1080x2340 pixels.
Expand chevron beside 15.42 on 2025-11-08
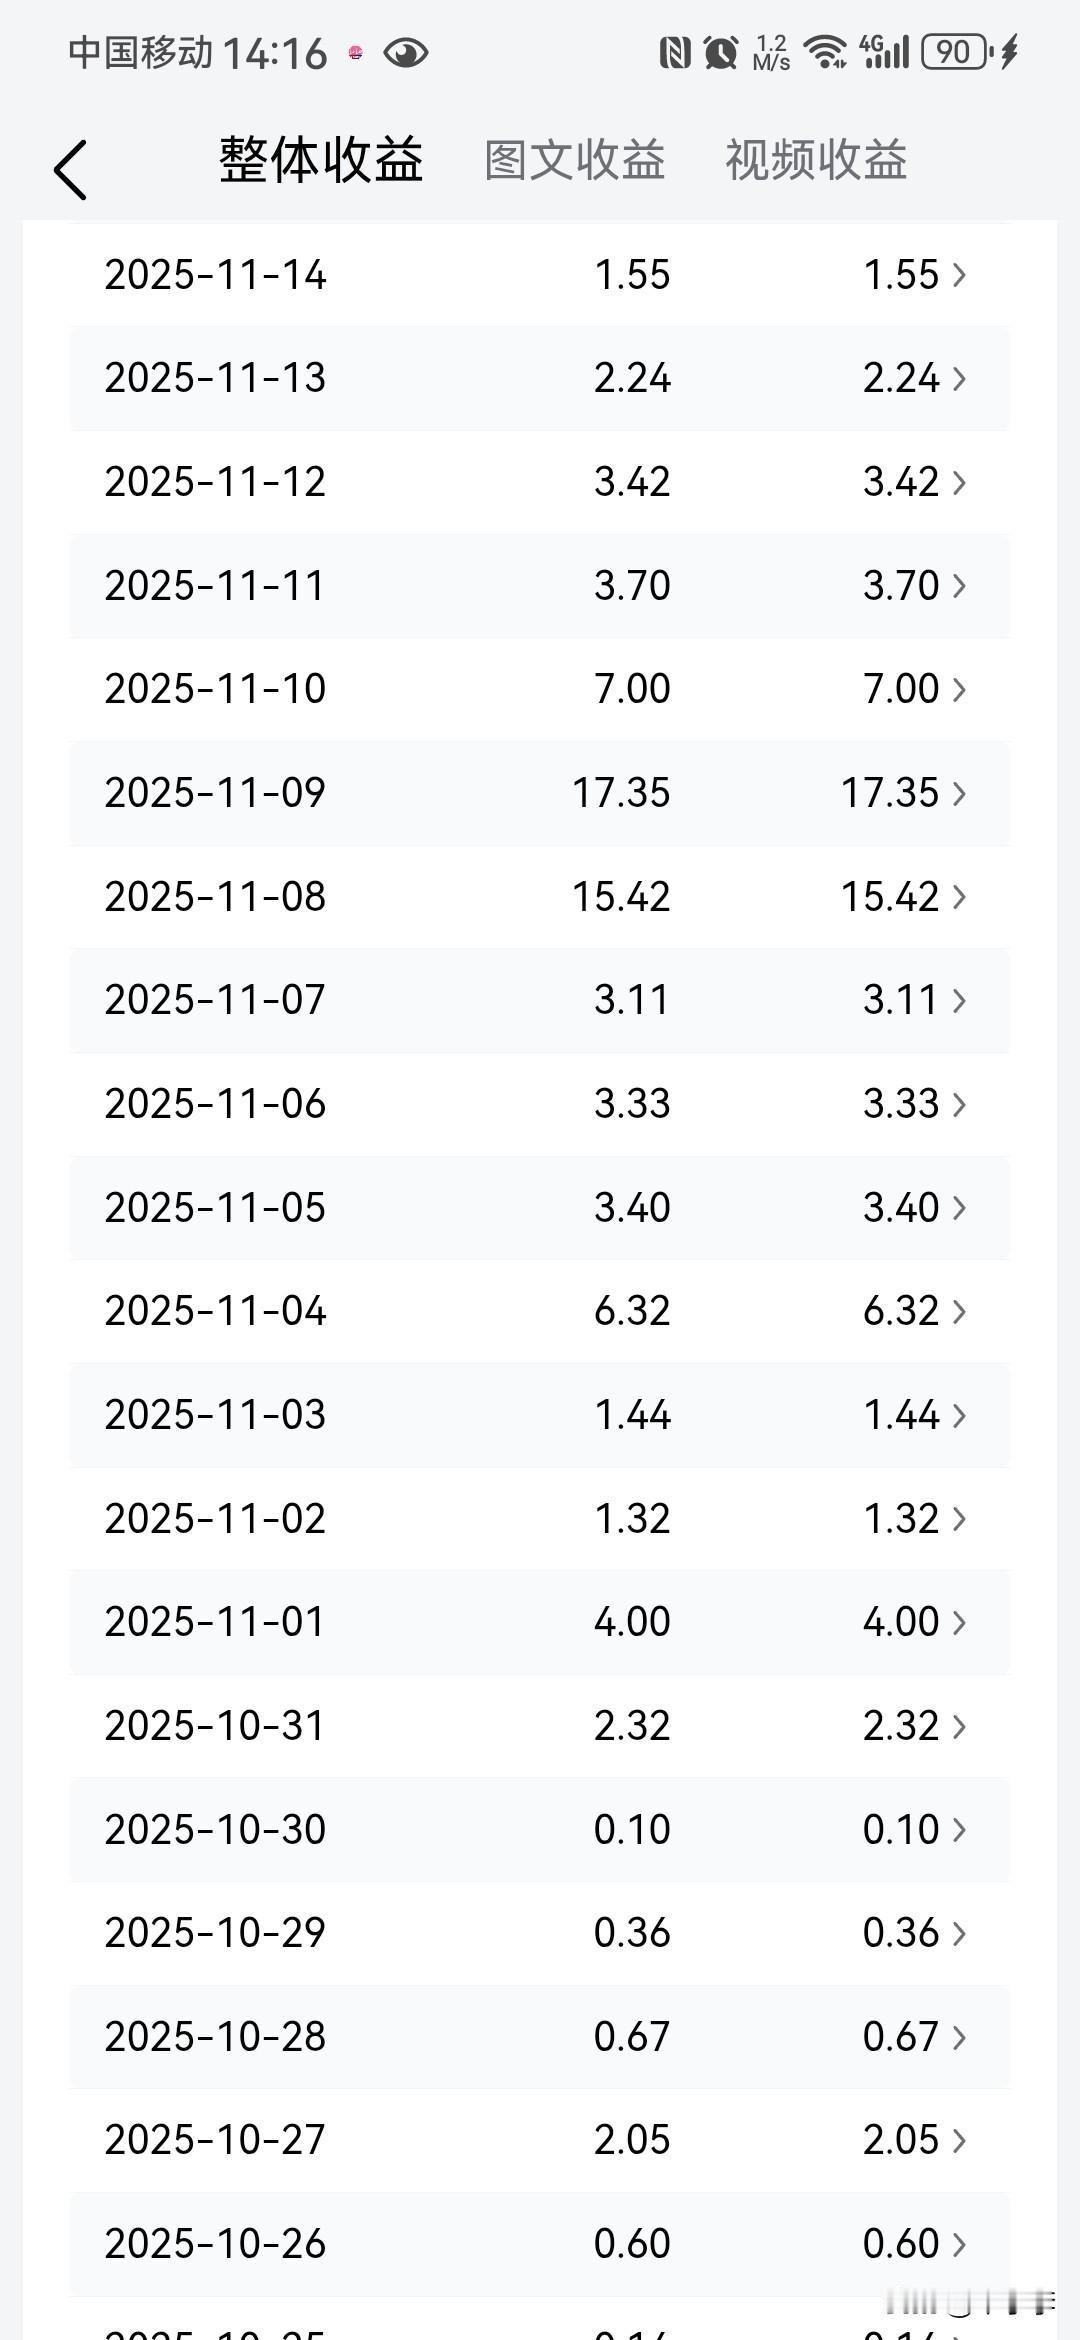[x=959, y=897]
